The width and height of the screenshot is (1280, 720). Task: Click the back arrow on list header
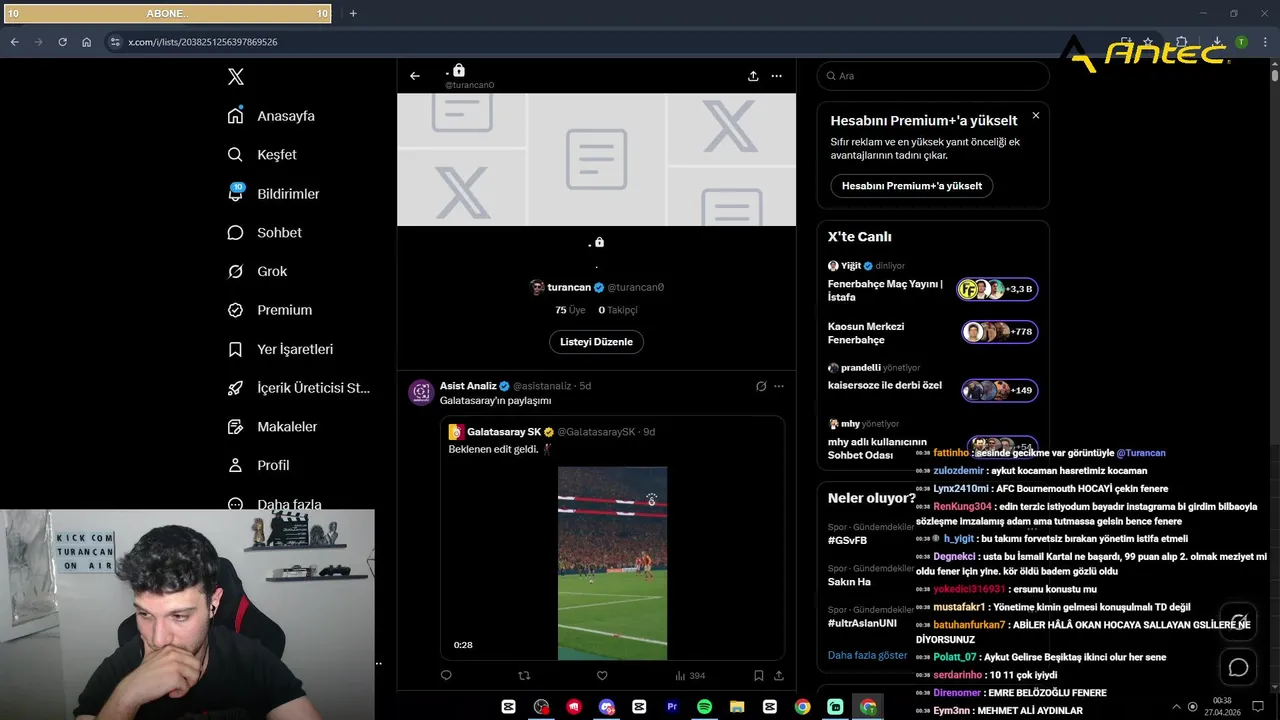415,76
